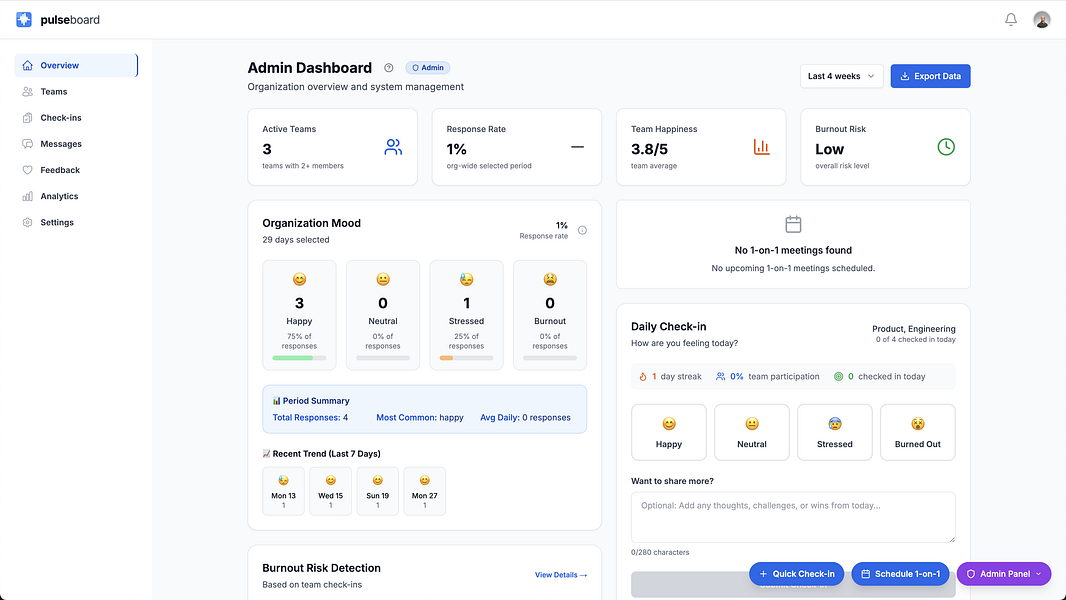This screenshot has width=1066, height=600.
Task: Open the user profile avatar
Action: point(1042,20)
